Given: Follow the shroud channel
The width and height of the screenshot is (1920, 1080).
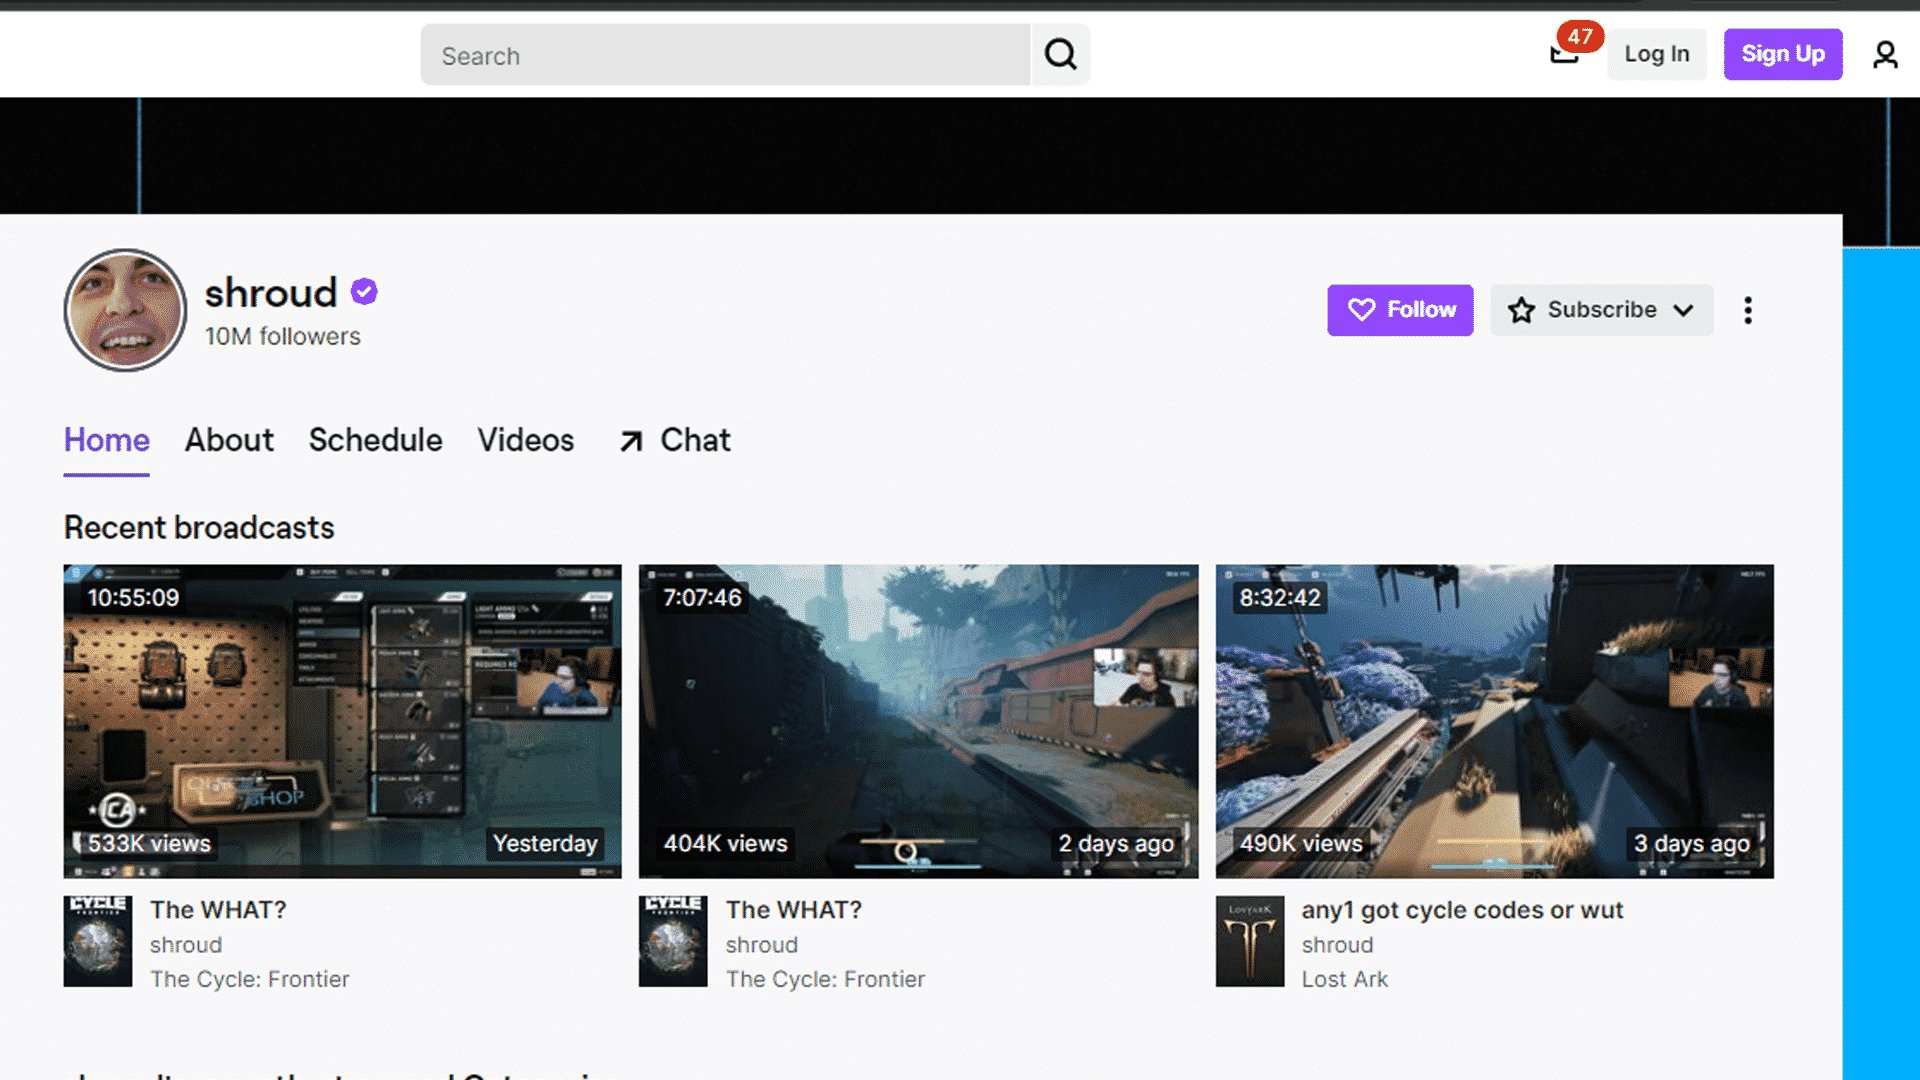Looking at the screenshot, I should click(1400, 310).
